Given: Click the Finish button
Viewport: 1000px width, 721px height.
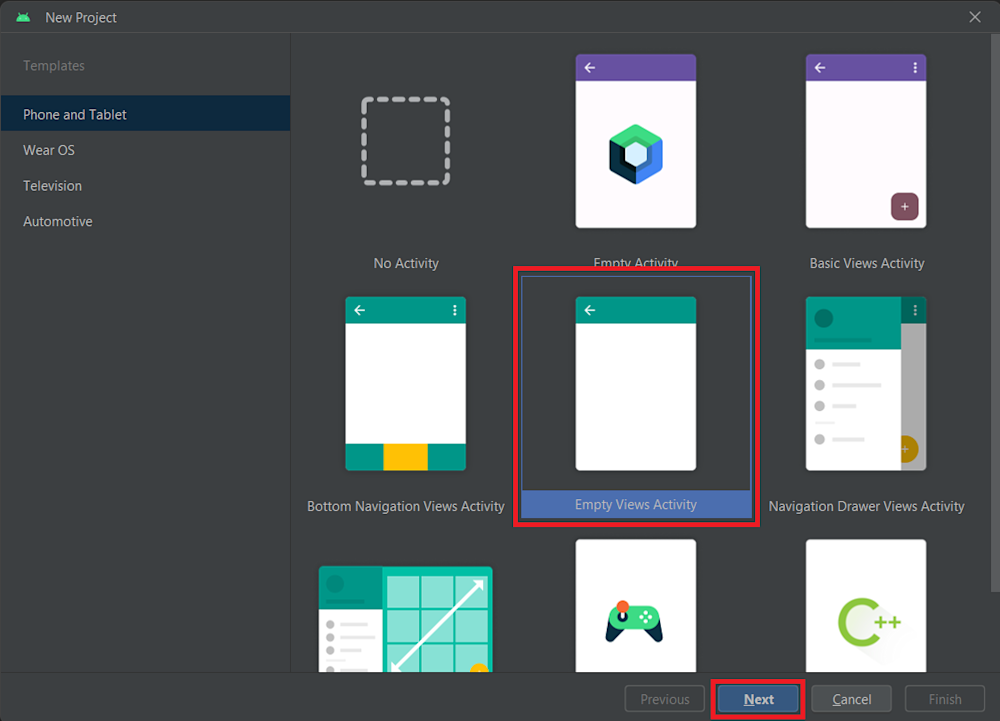Looking at the screenshot, I should click(944, 699).
